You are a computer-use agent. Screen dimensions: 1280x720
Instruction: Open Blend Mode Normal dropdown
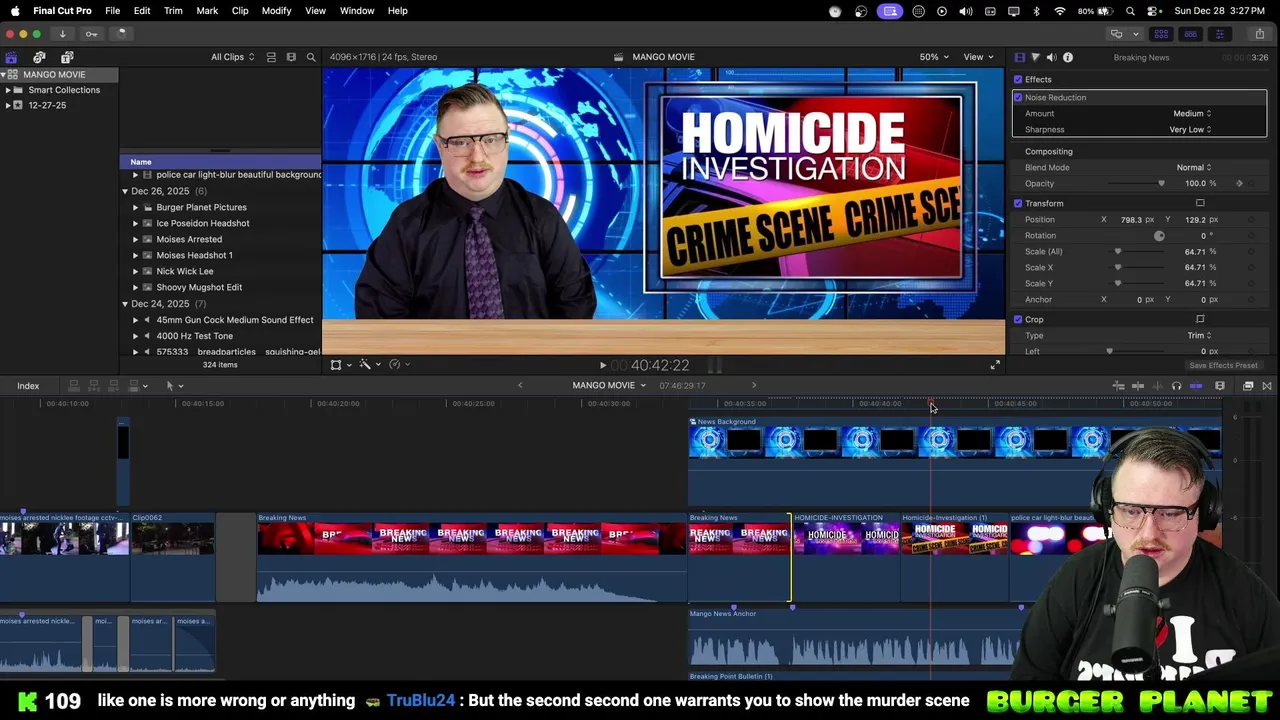[1193, 167]
